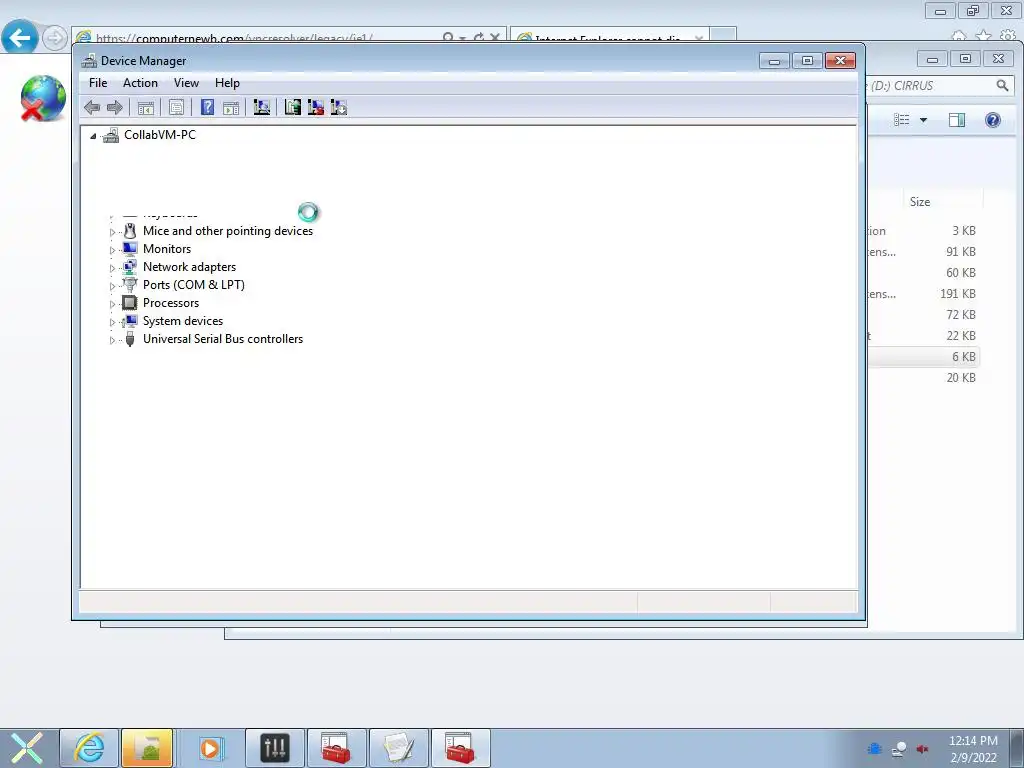This screenshot has height=768, width=1024.
Task: Select the Network adapters tree item
Action: tap(189, 266)
